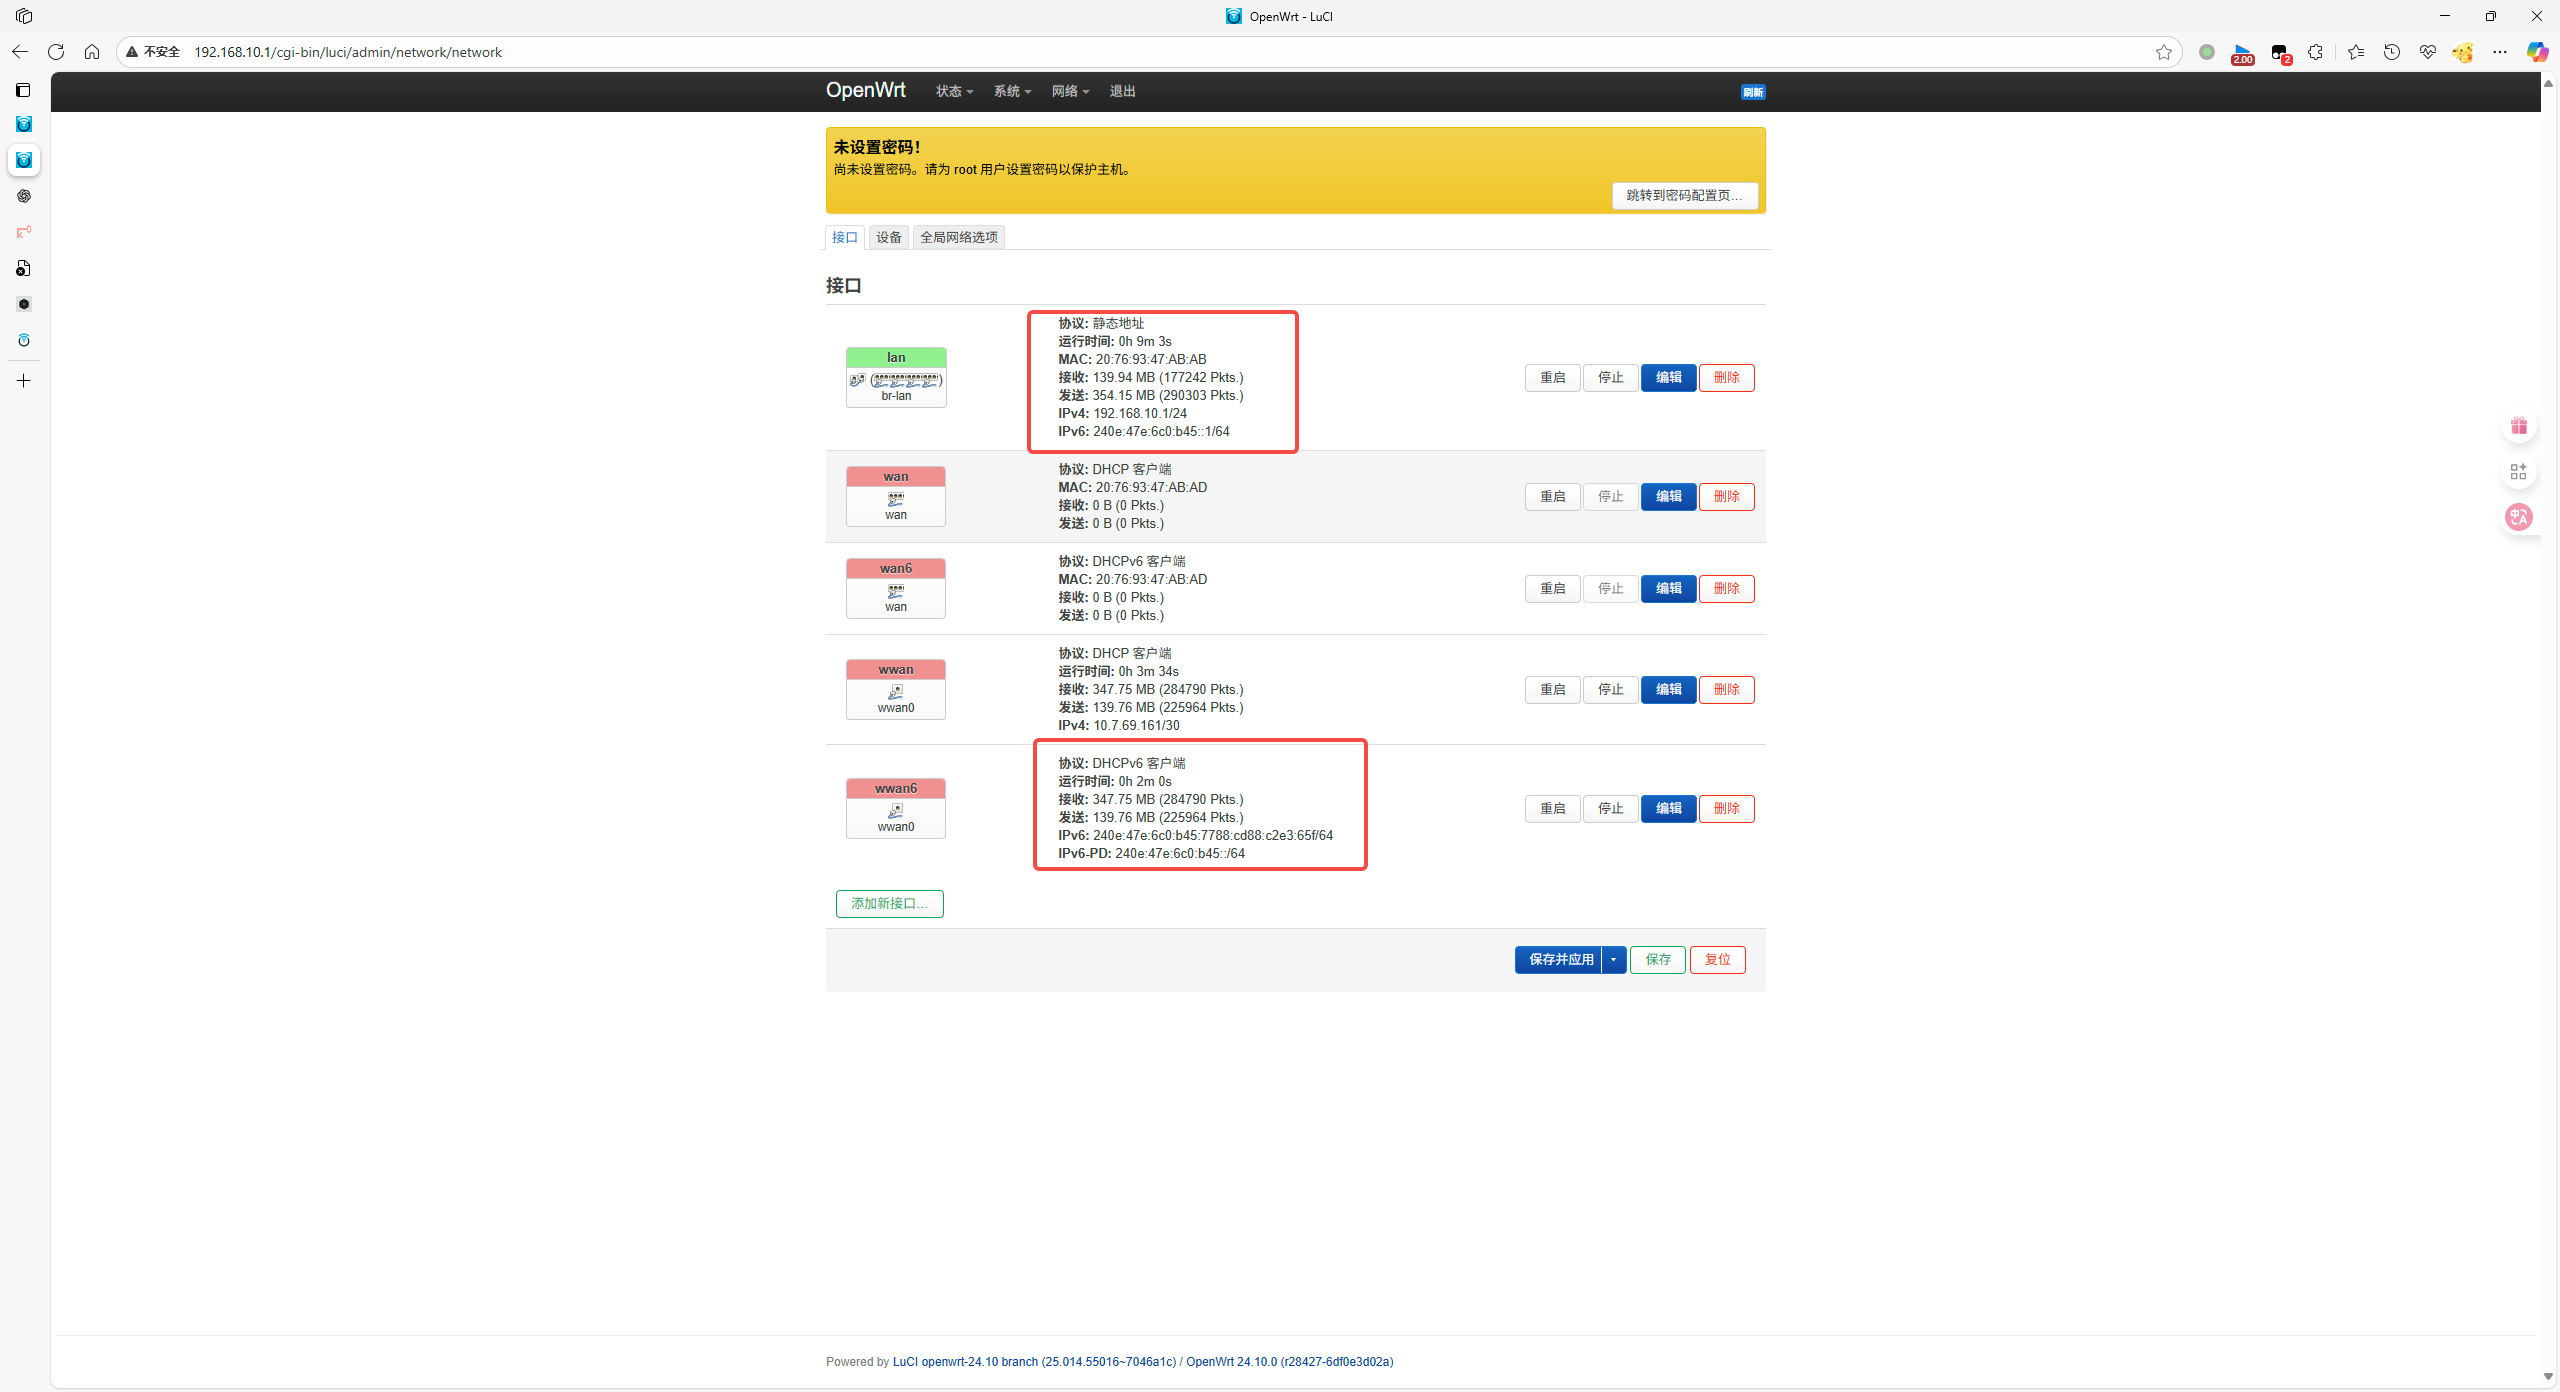The image size is (2560, 1392).
Task: Edit the wan DHCP client interface
Action: [x=1668, y=496]
